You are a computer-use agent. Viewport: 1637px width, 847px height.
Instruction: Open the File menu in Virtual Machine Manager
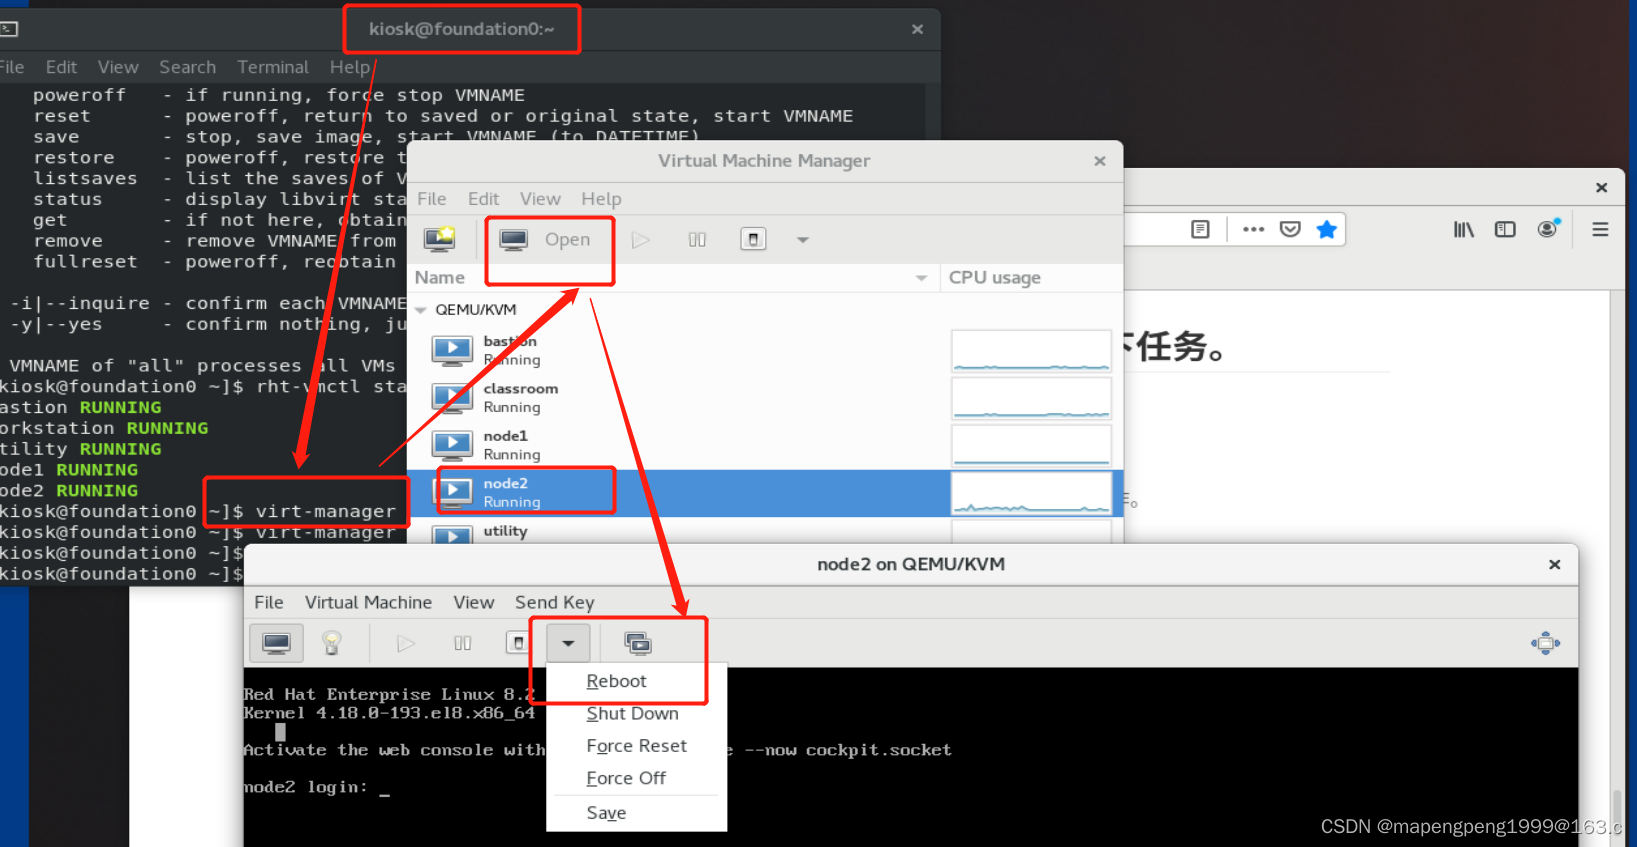pyautogui.click(x=432, y=199)
